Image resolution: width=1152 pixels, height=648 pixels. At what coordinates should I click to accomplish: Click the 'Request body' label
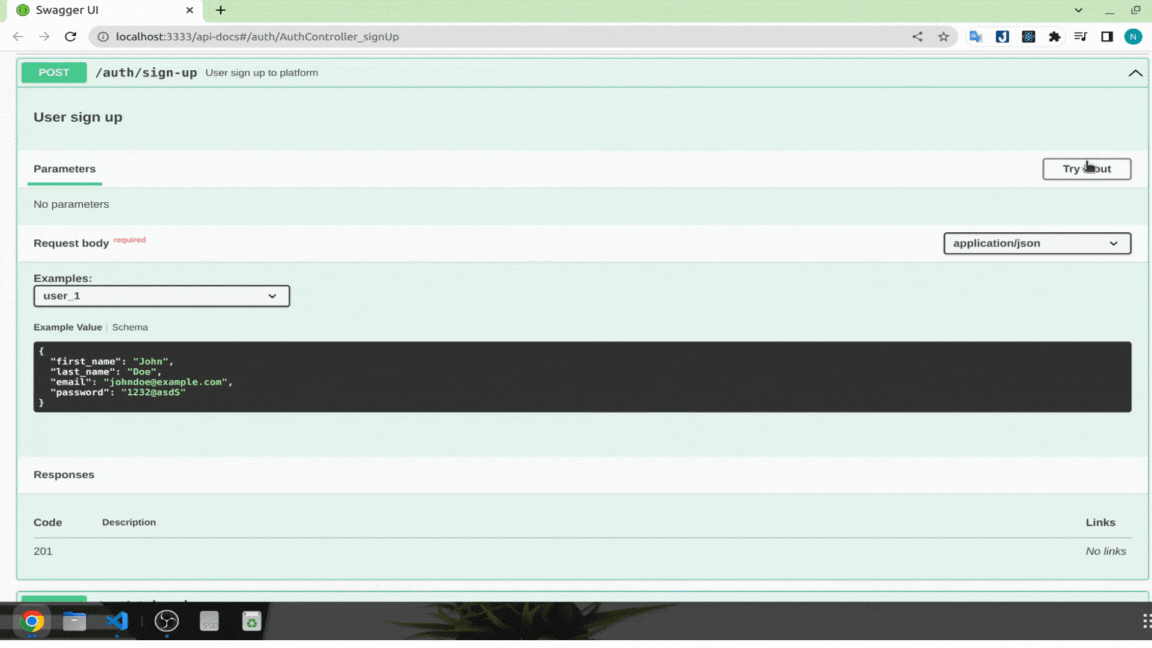point(71,243)
